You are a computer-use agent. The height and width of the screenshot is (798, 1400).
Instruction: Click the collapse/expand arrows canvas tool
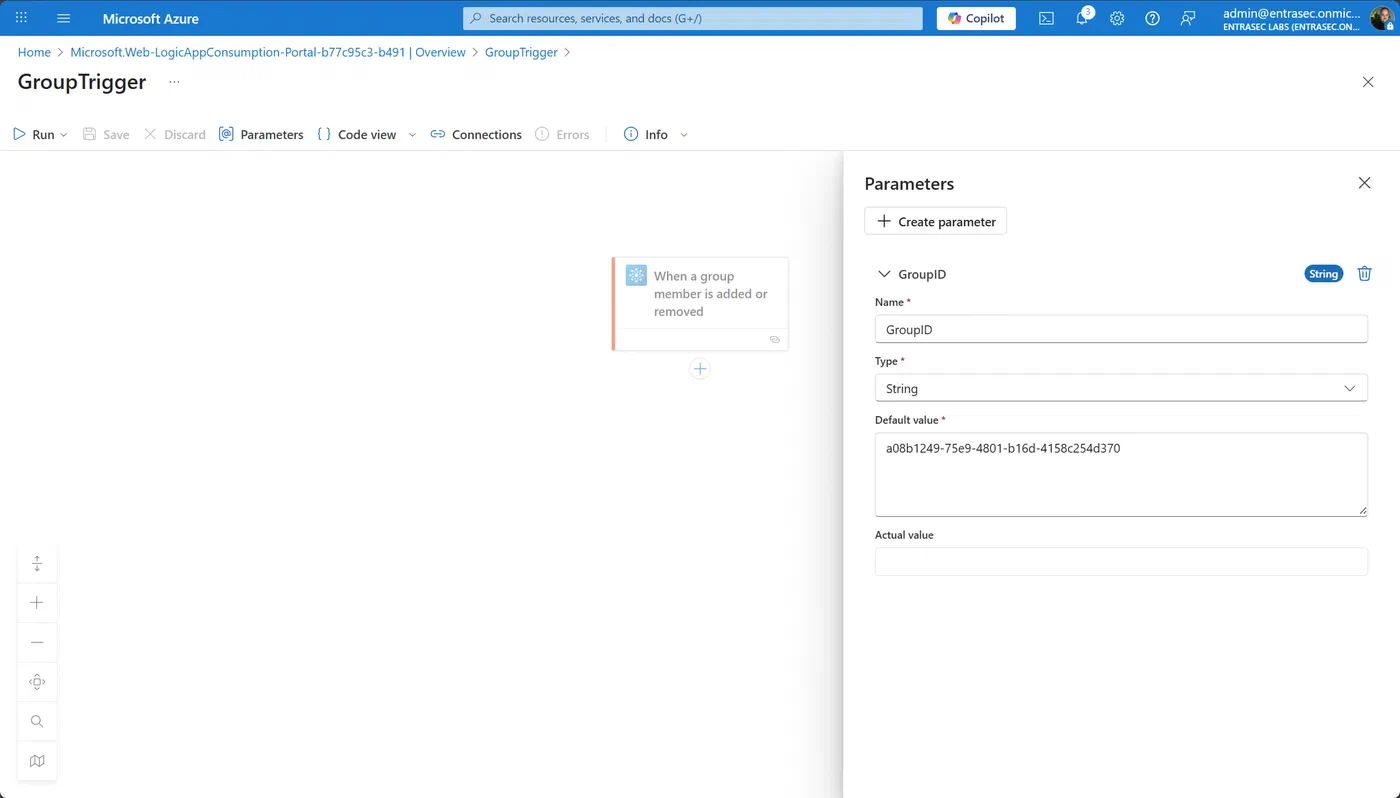coord(37,563)
